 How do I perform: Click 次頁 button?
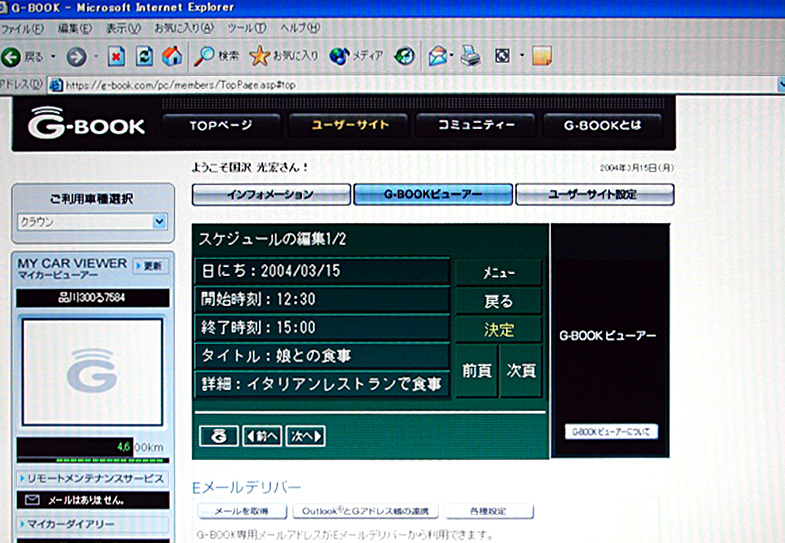pos(521,371)
